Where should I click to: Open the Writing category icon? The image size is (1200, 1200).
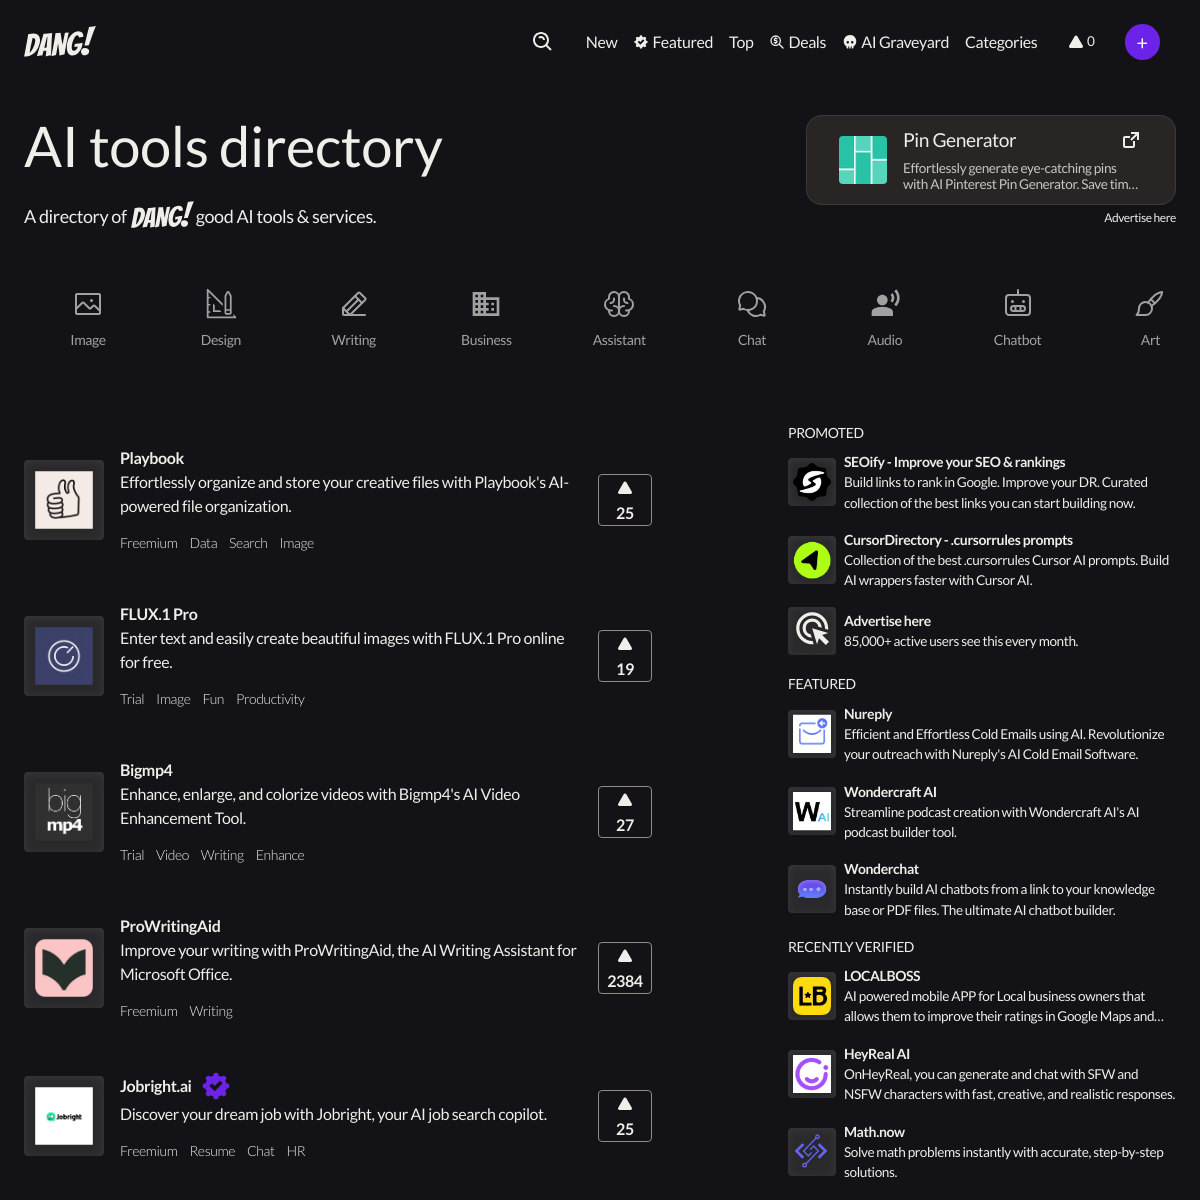pos(354,304)
